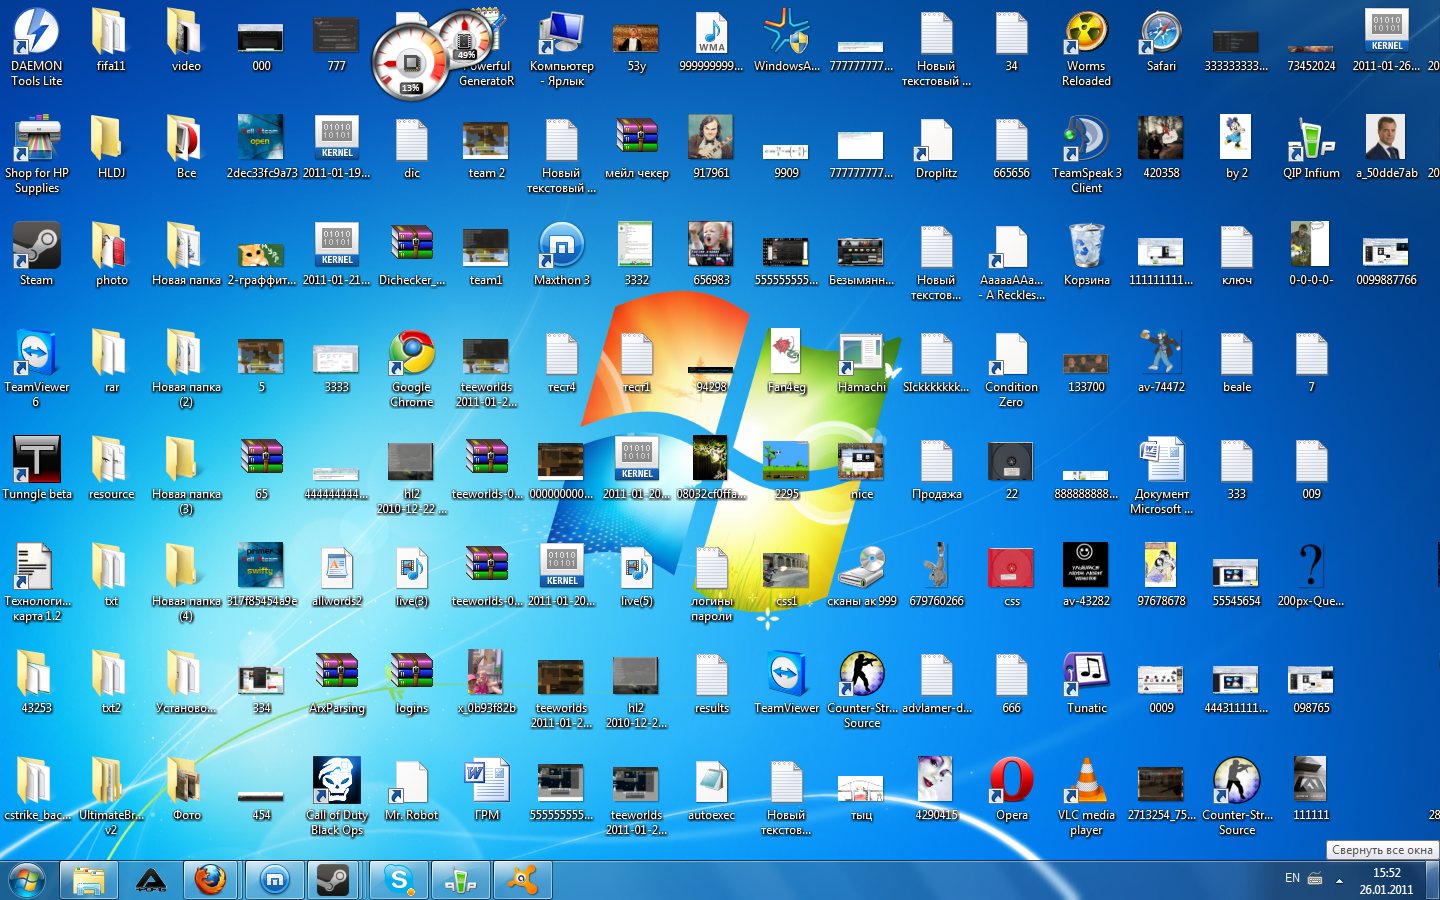
Task: Open the 4290415 image thumbnail
Action: [x=937, y=789]
